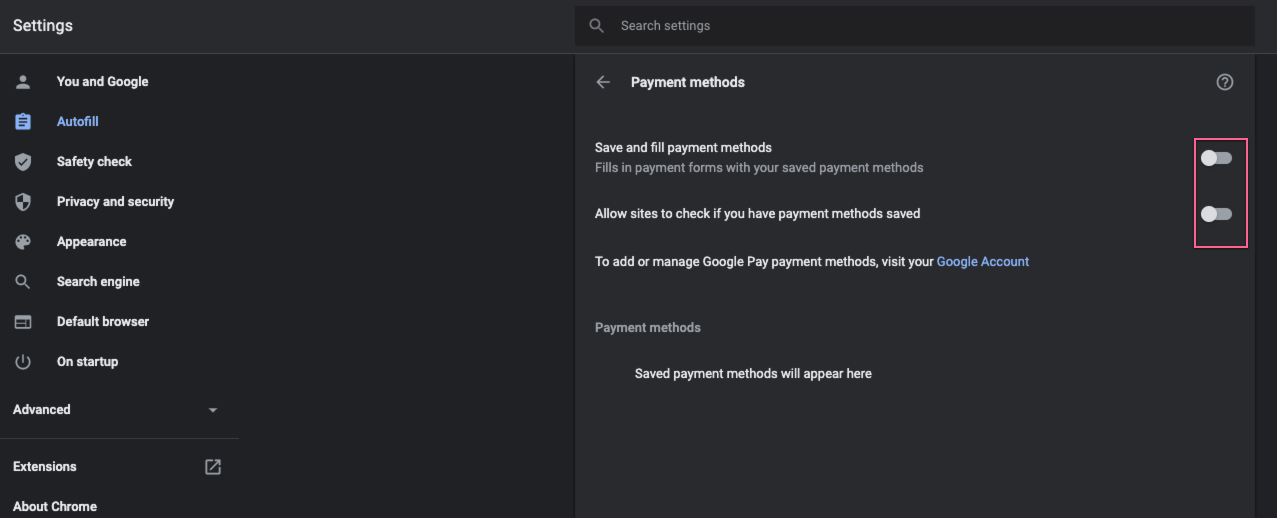Open the About Chrome page
This screenshot has height=518, width=1277.
click(55, 507)
